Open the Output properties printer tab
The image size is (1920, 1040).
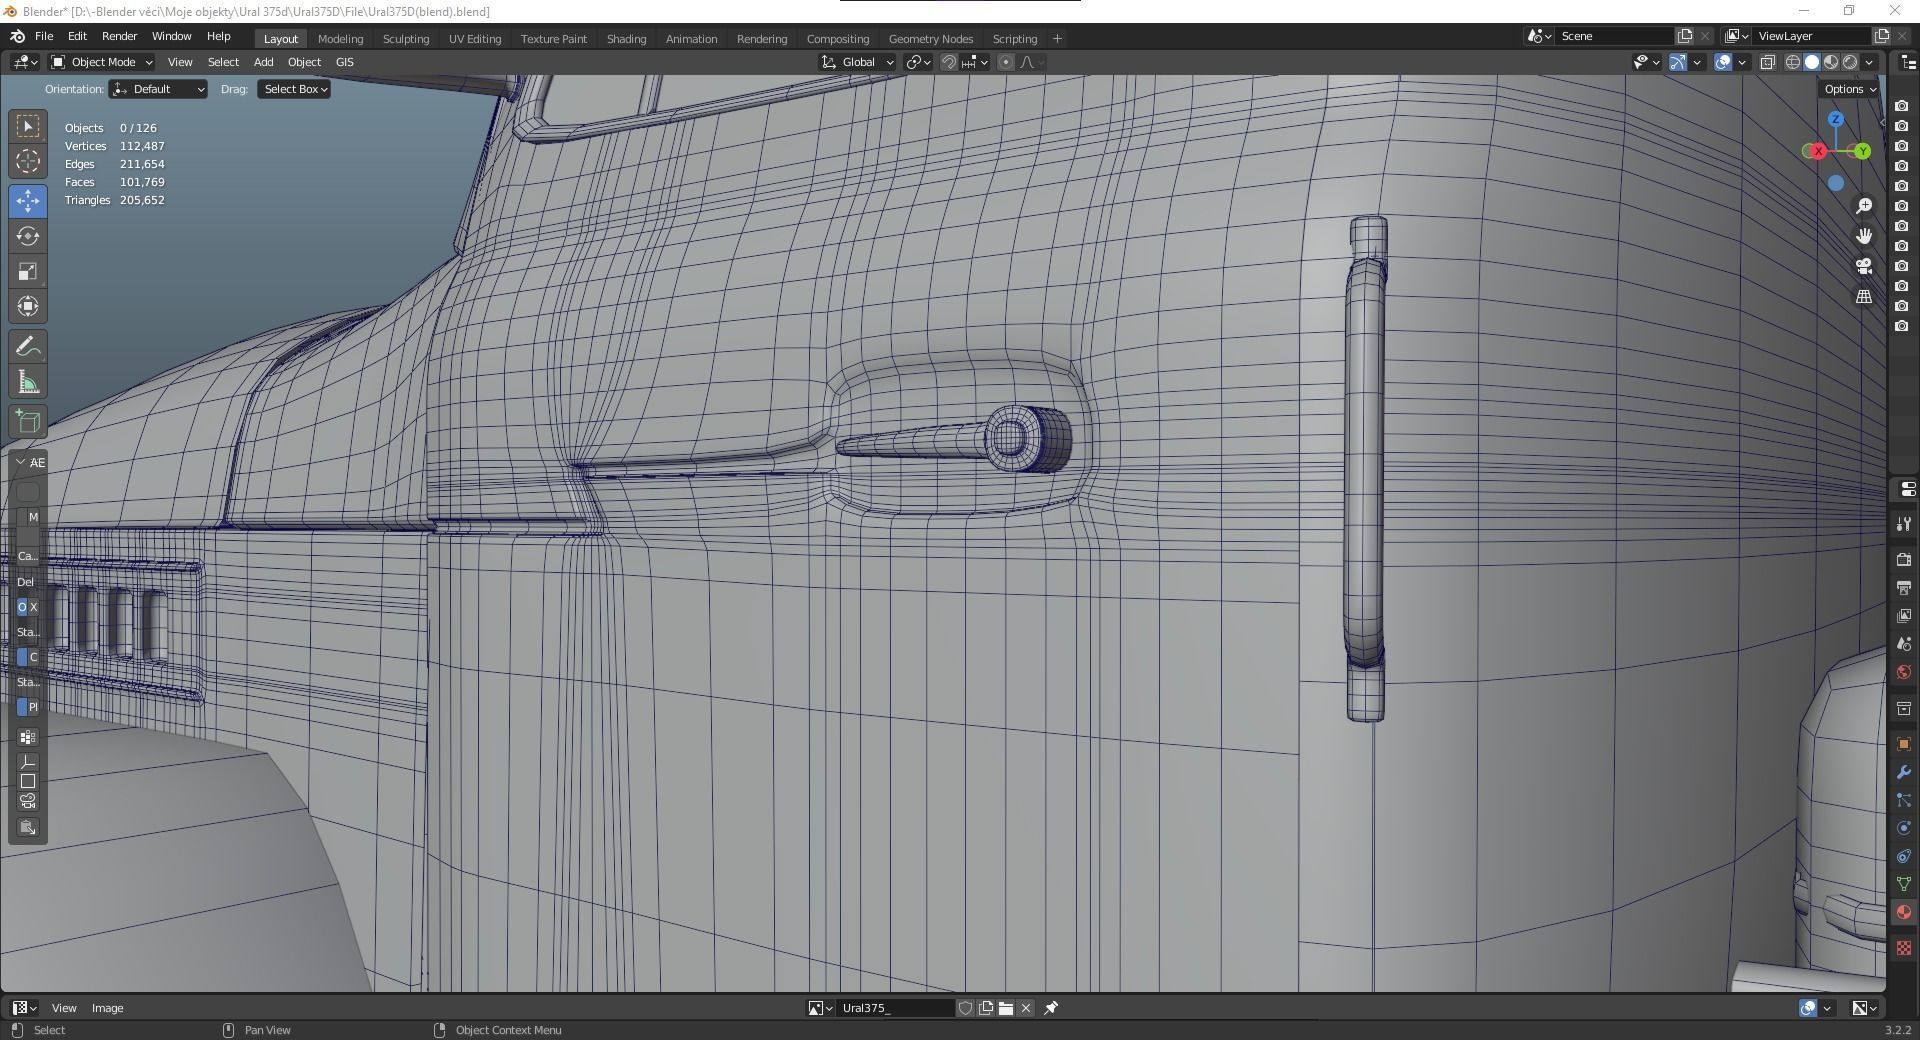tap(1903, 588)
